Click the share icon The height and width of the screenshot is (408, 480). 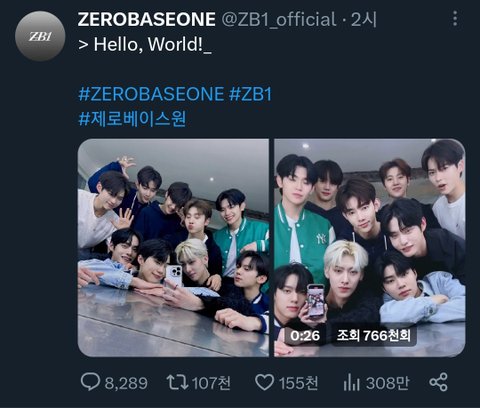tap(438, 382)
